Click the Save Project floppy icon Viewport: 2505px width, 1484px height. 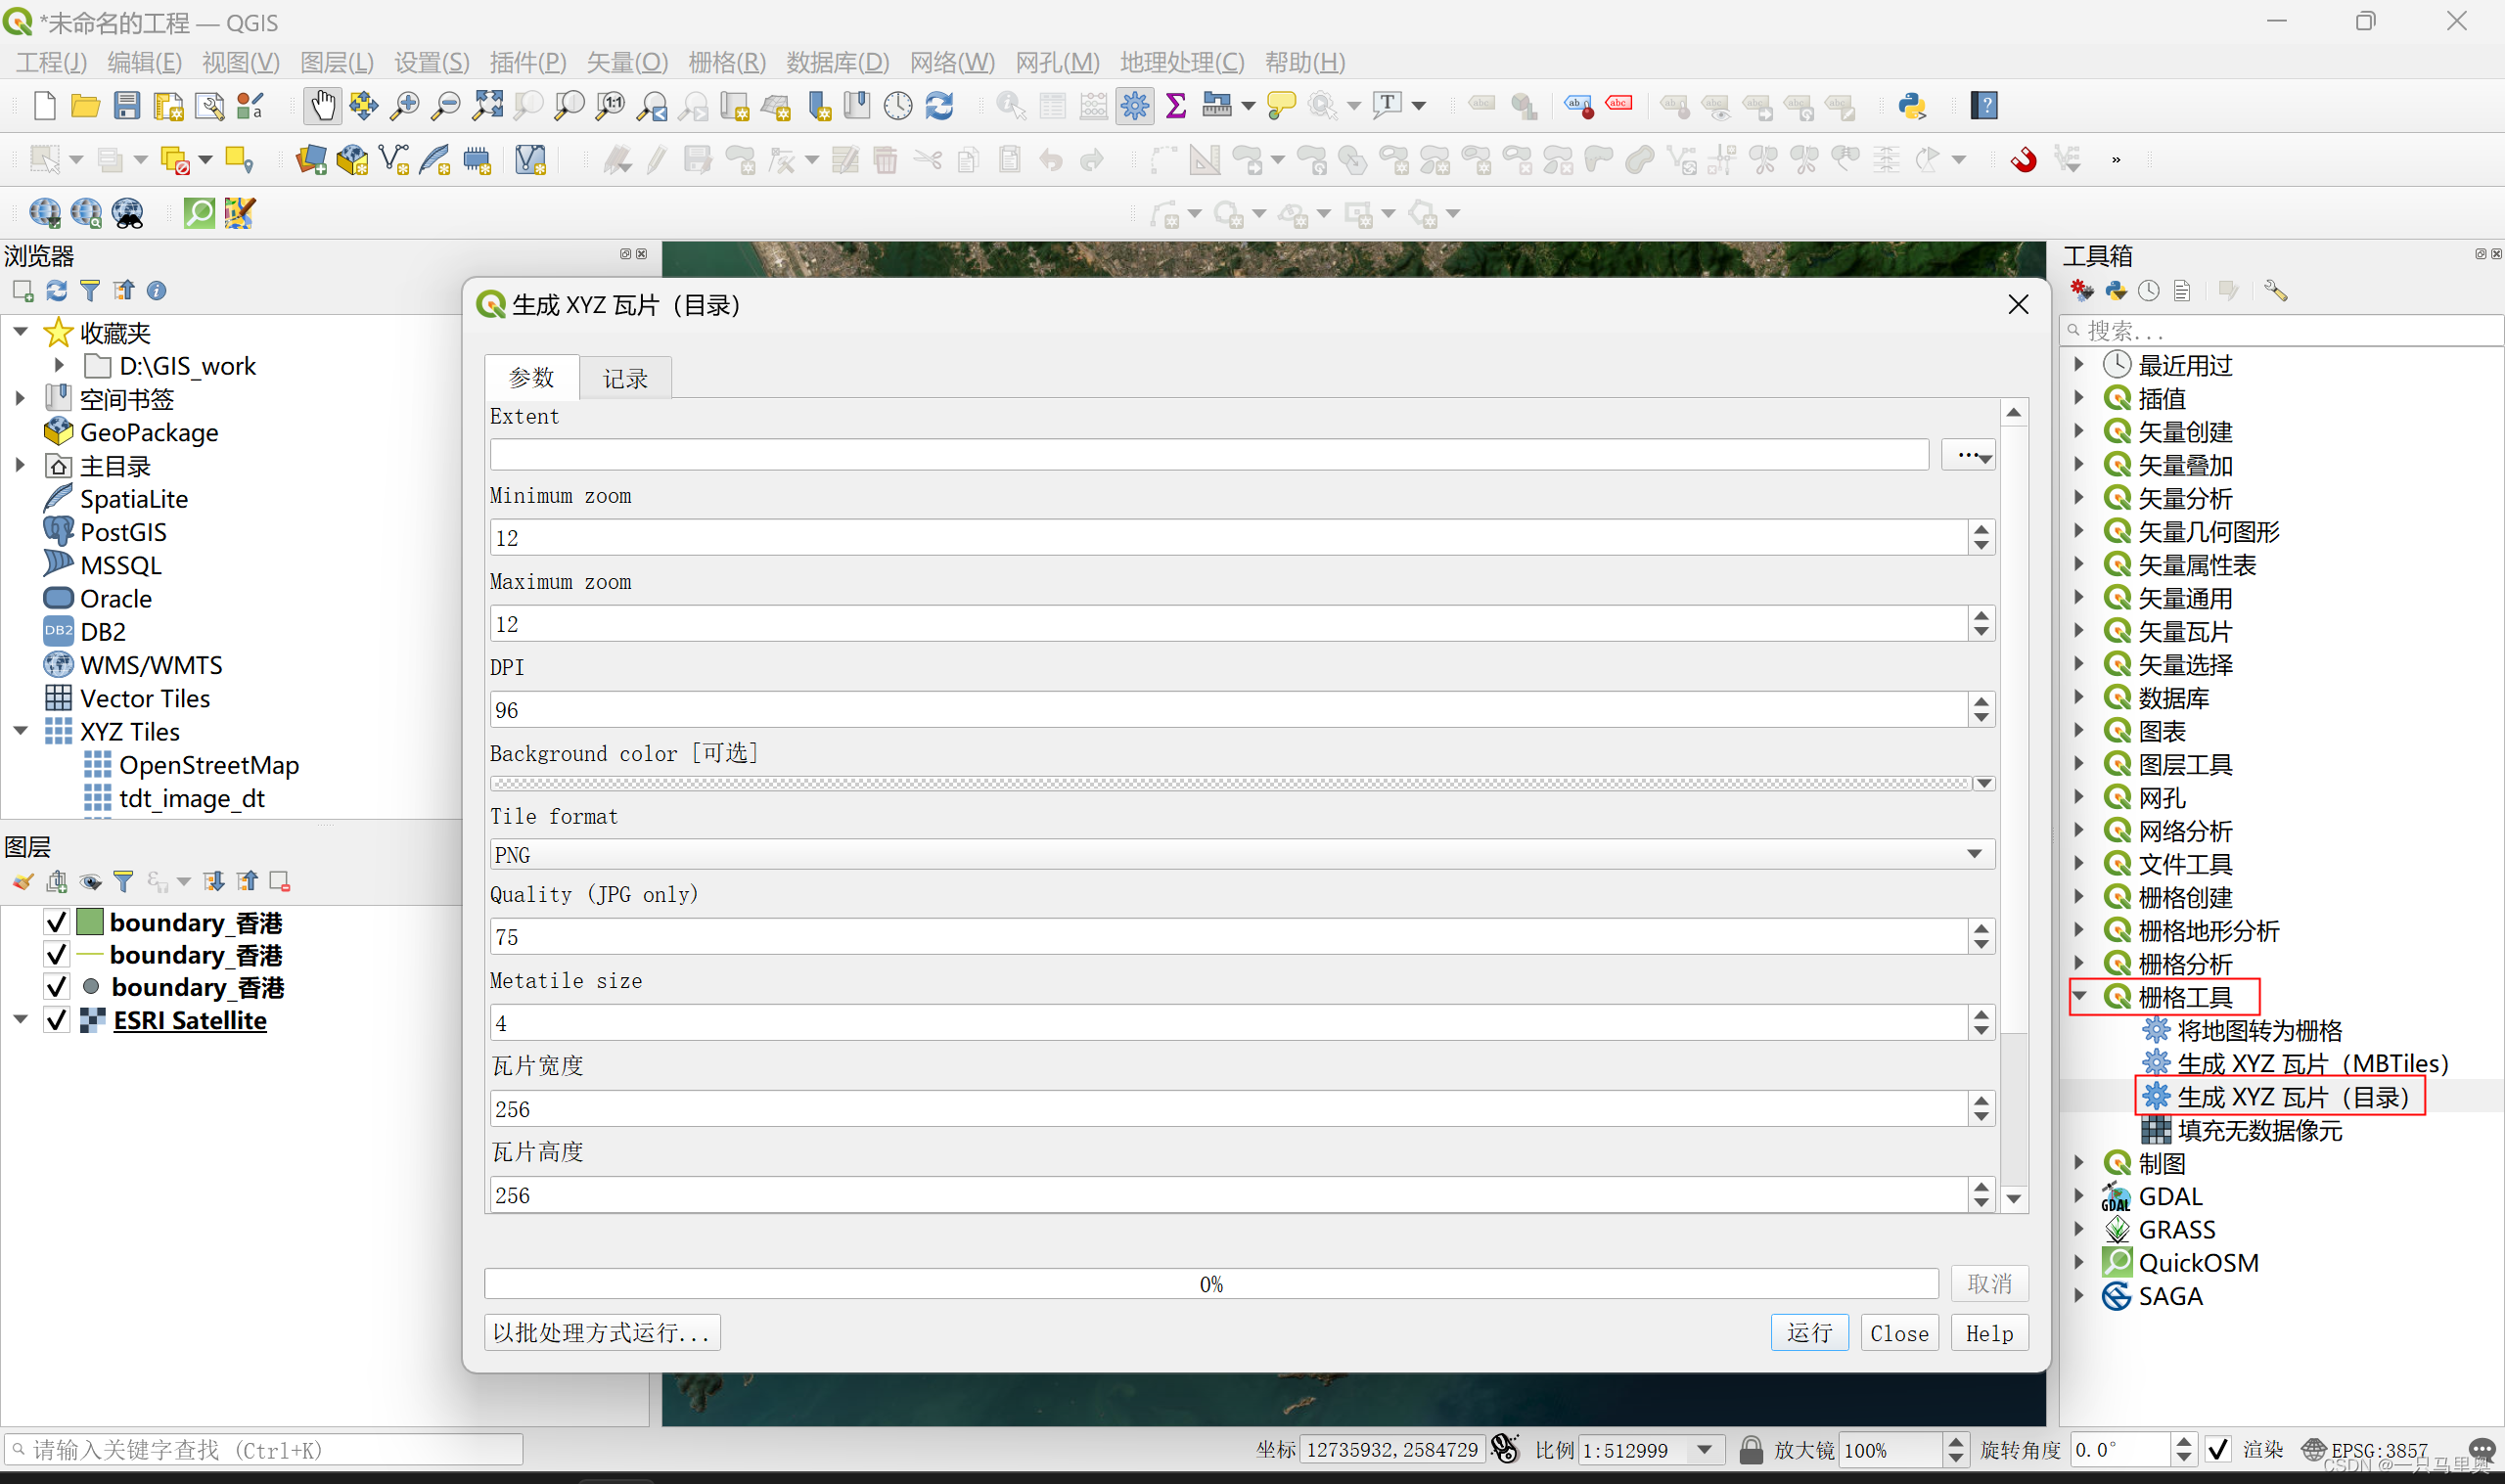click(127, 106)
